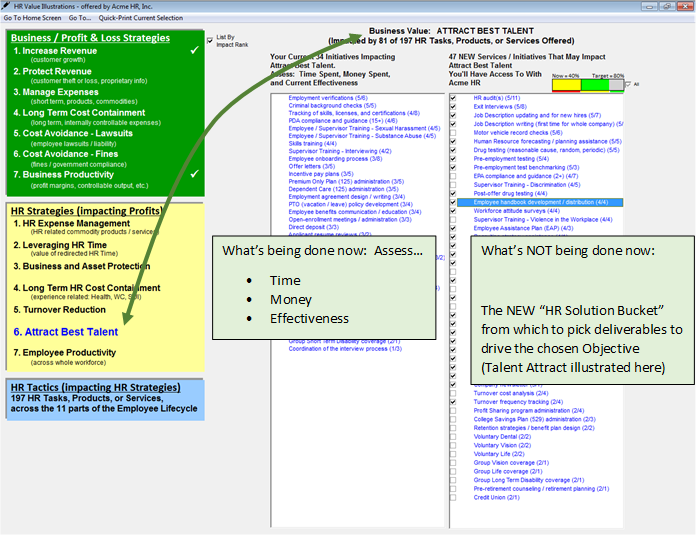Open the Go To Home Screen menu

(x=34, y=18)
